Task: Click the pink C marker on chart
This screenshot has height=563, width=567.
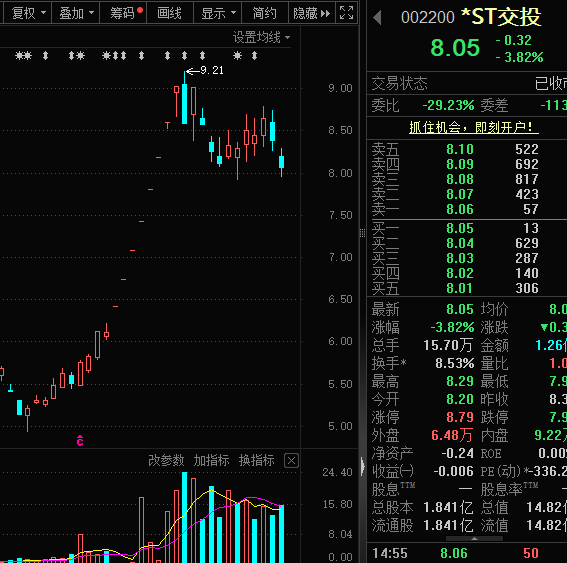Action: click(x=80, y=441)
